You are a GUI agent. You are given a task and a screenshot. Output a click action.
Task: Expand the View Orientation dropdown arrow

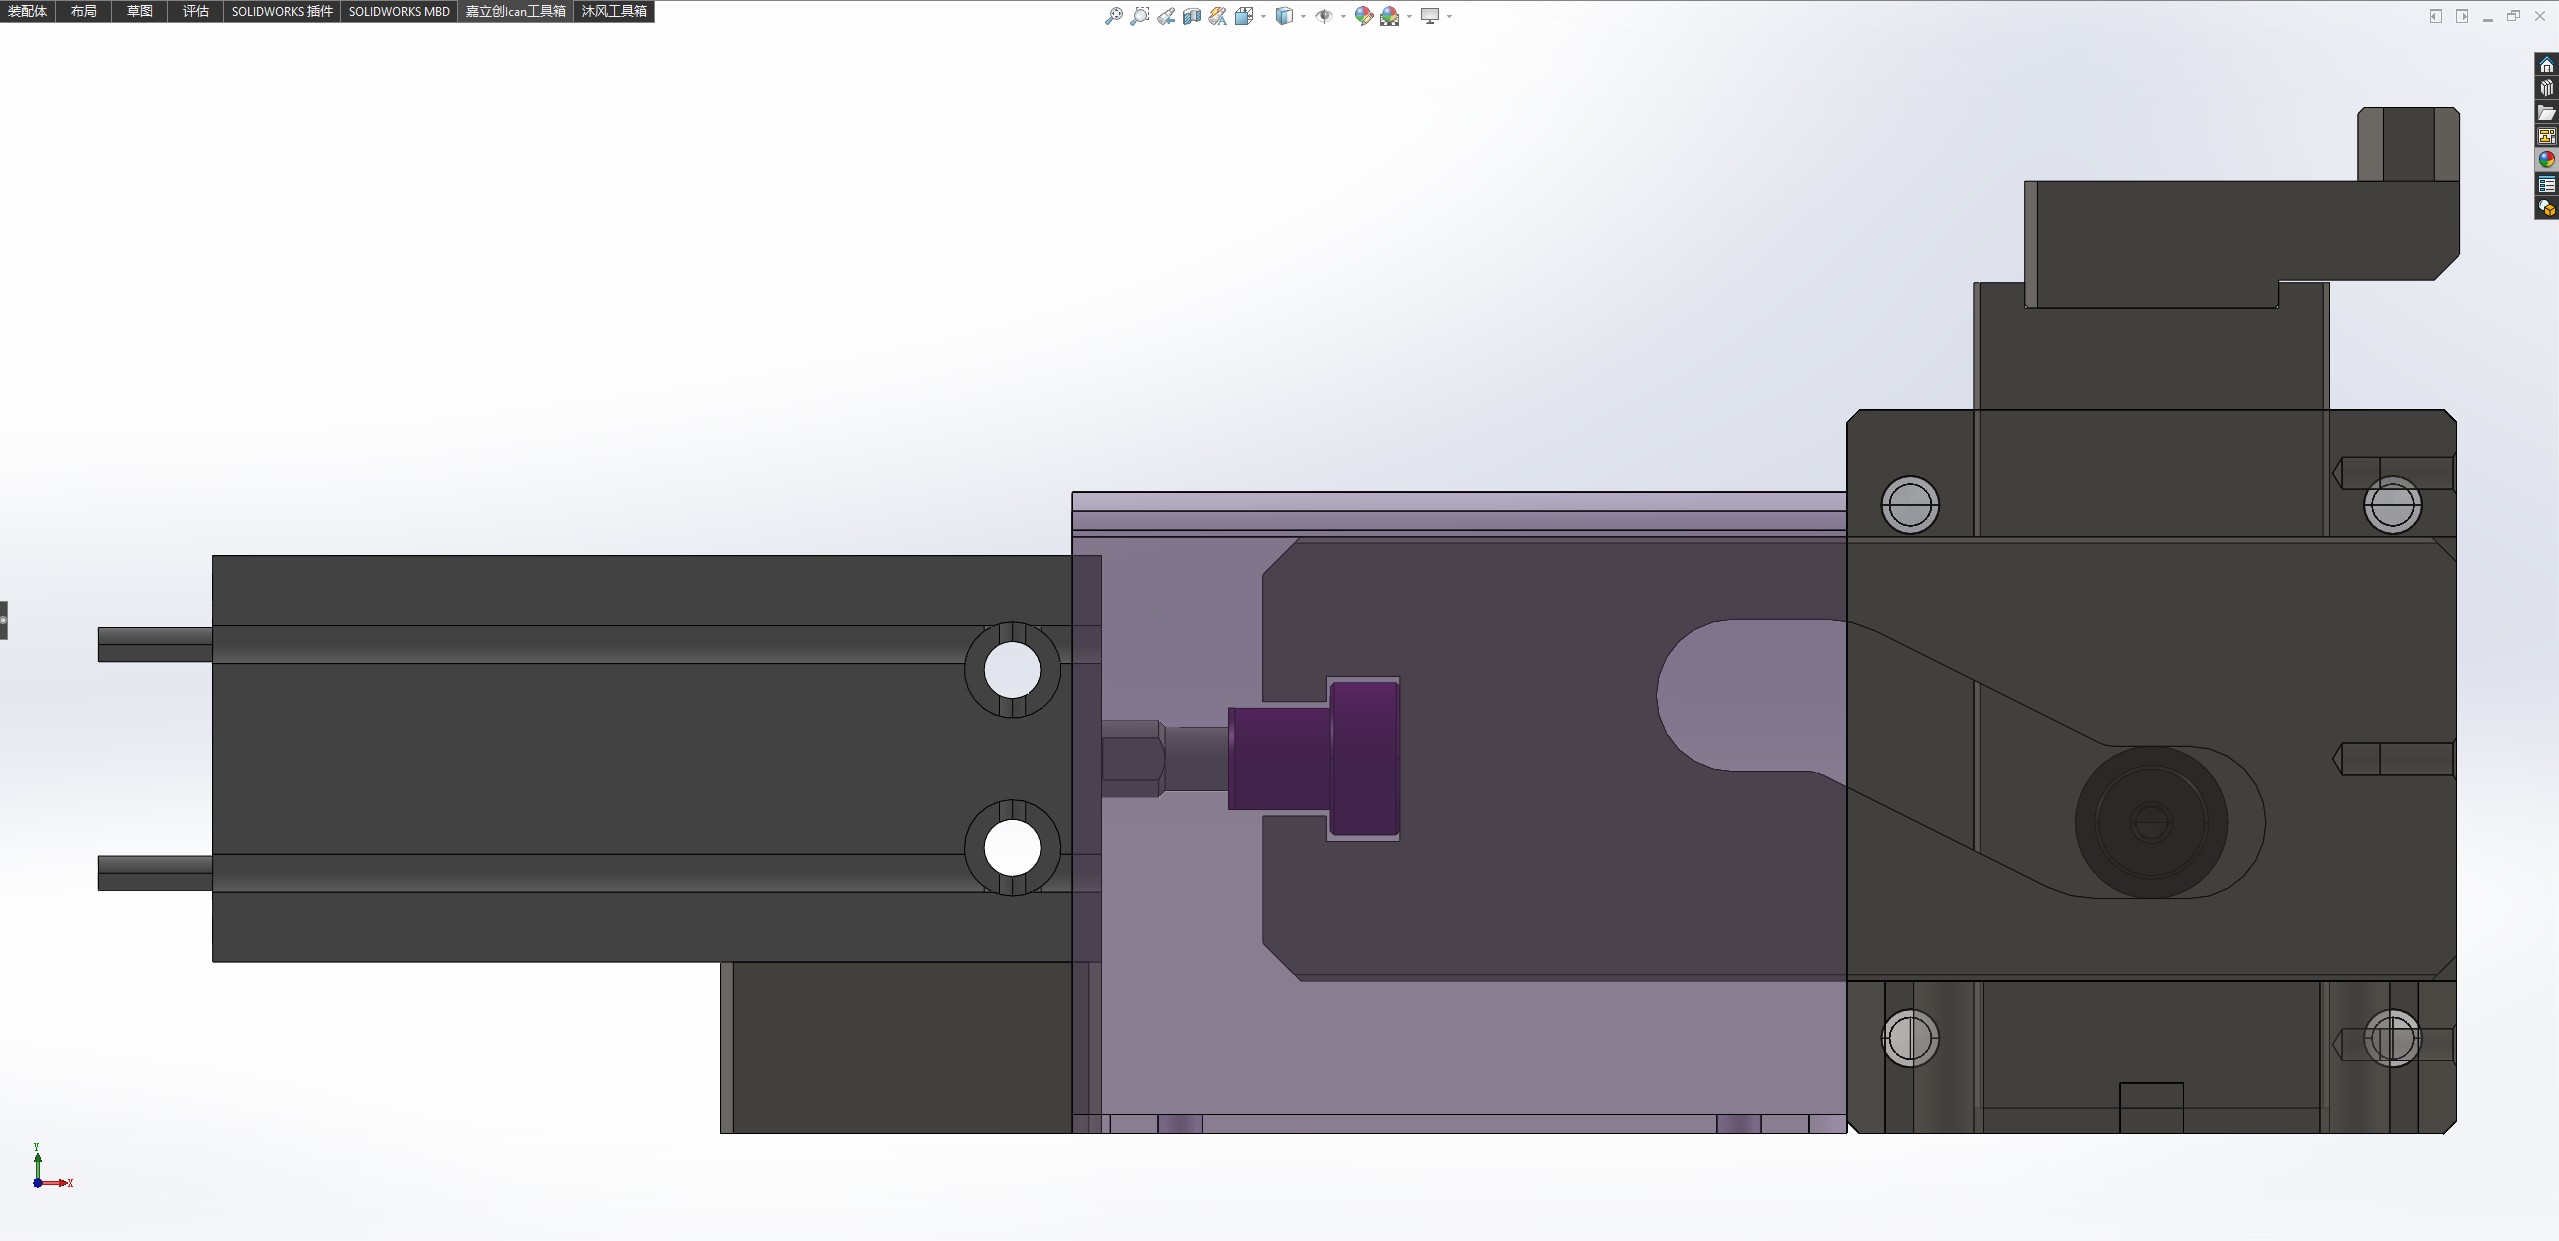pos(1264,16)
